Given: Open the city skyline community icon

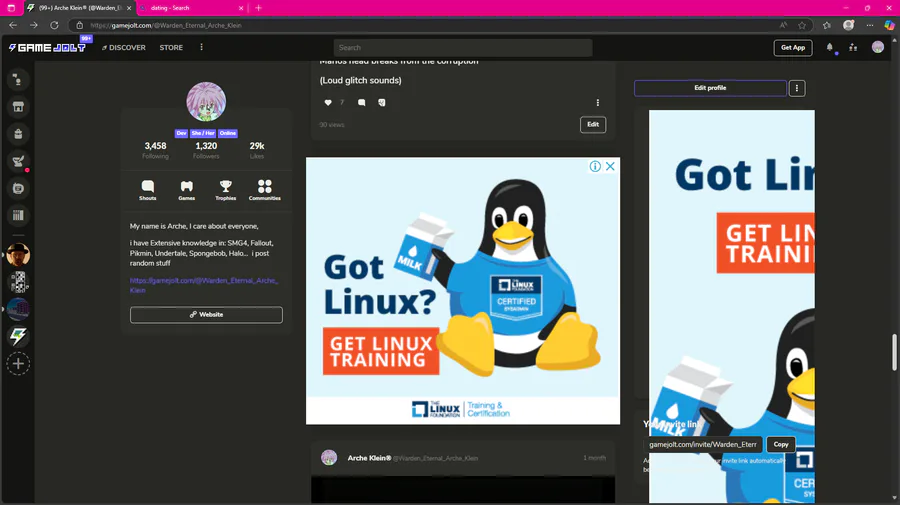Looking at the screenshot, I should click(x=18, y=309).
